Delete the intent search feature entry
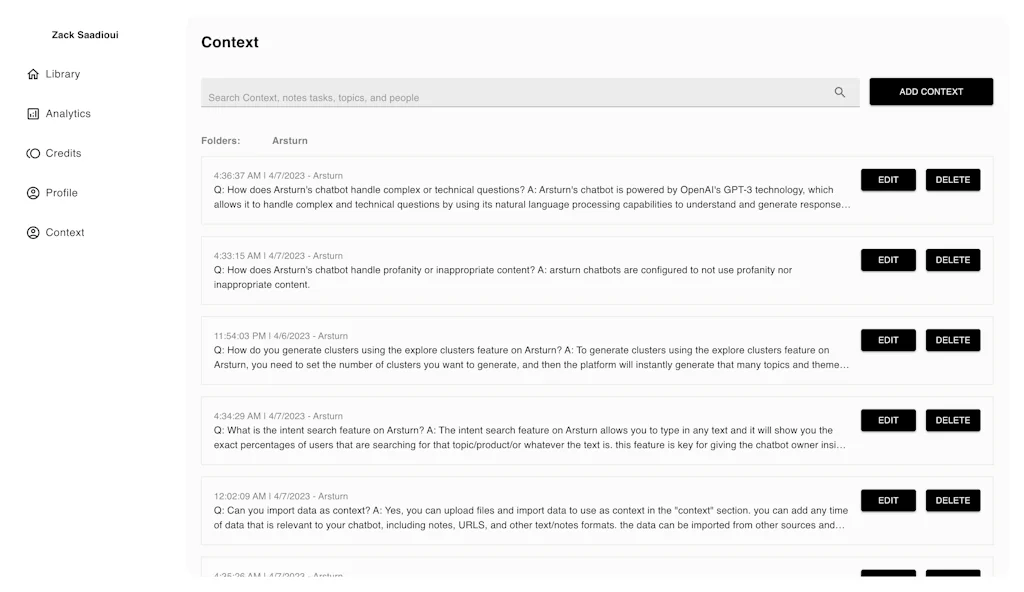 coord(952,420)
